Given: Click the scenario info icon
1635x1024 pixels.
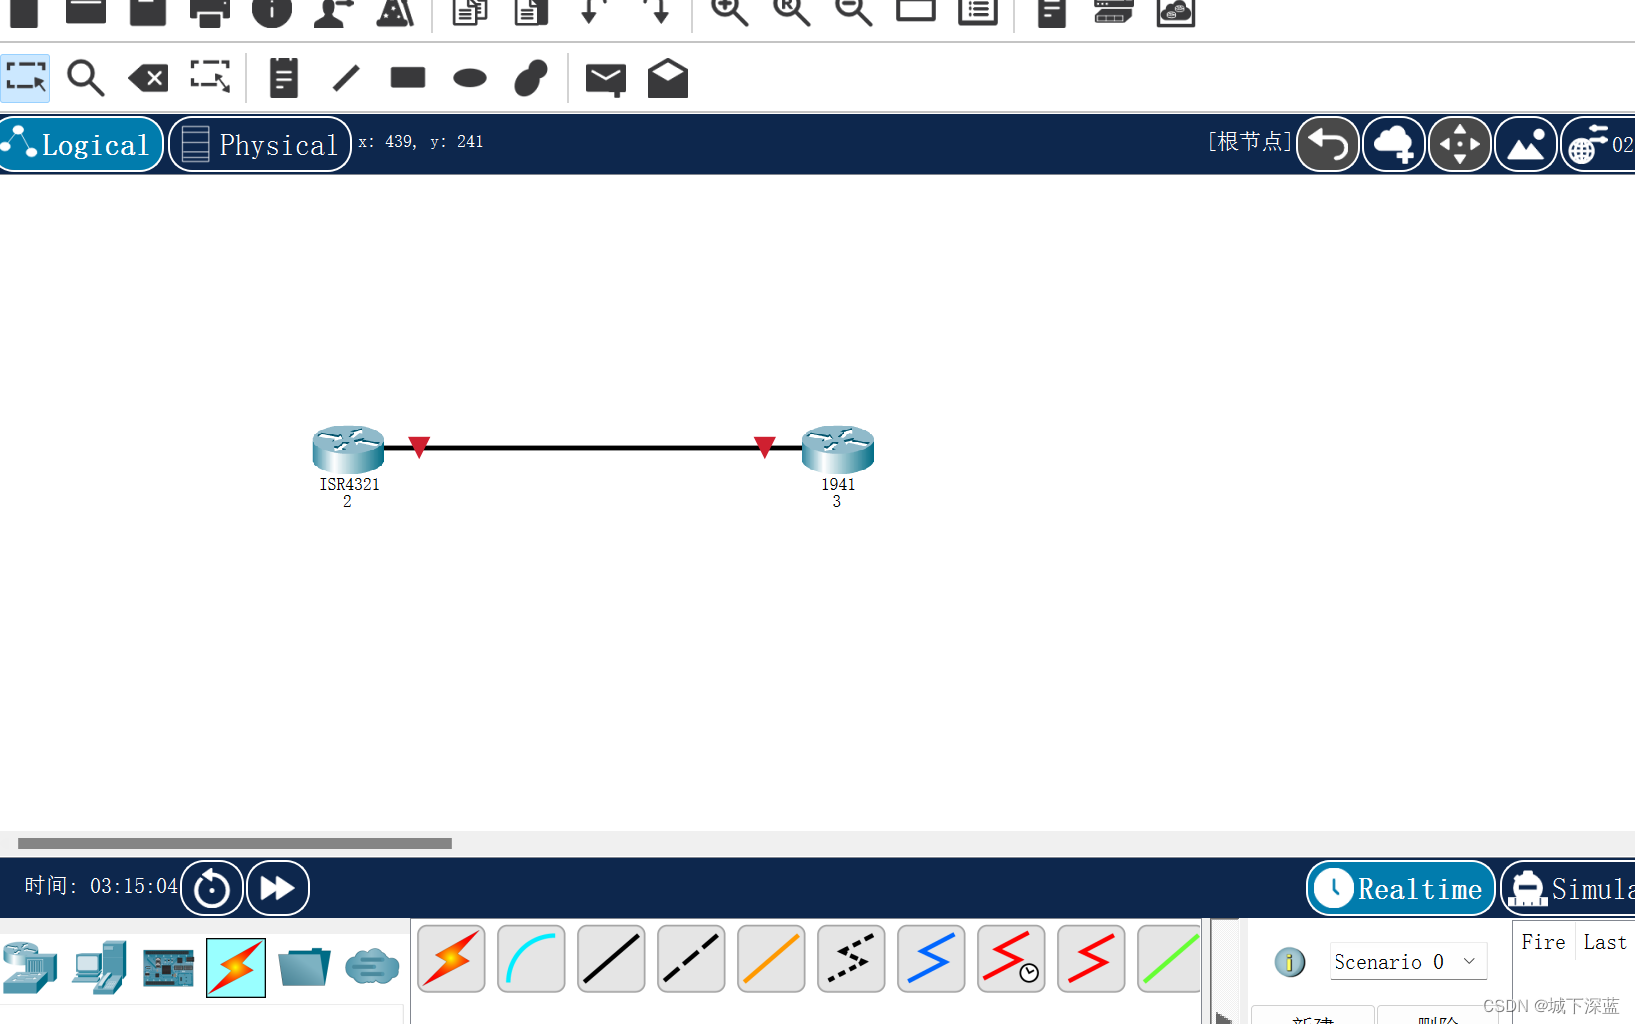Looking at the screenshot, I should pyautogui.click(x=1290, y=962).
